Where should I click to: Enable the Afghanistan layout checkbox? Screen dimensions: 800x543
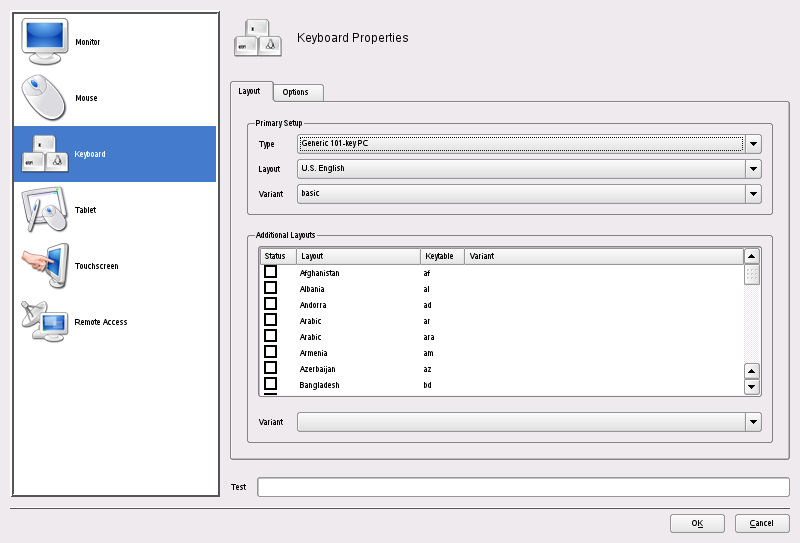[270, 272]
